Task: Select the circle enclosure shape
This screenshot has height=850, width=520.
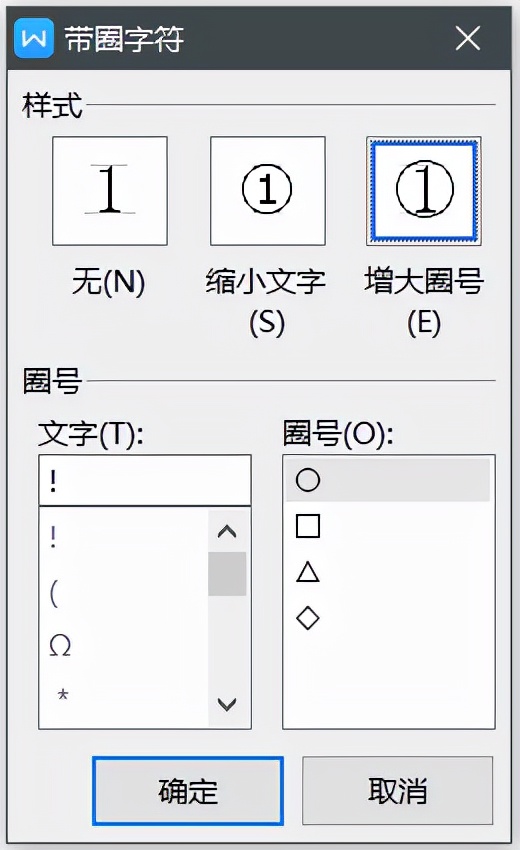Action: (388, 480)
